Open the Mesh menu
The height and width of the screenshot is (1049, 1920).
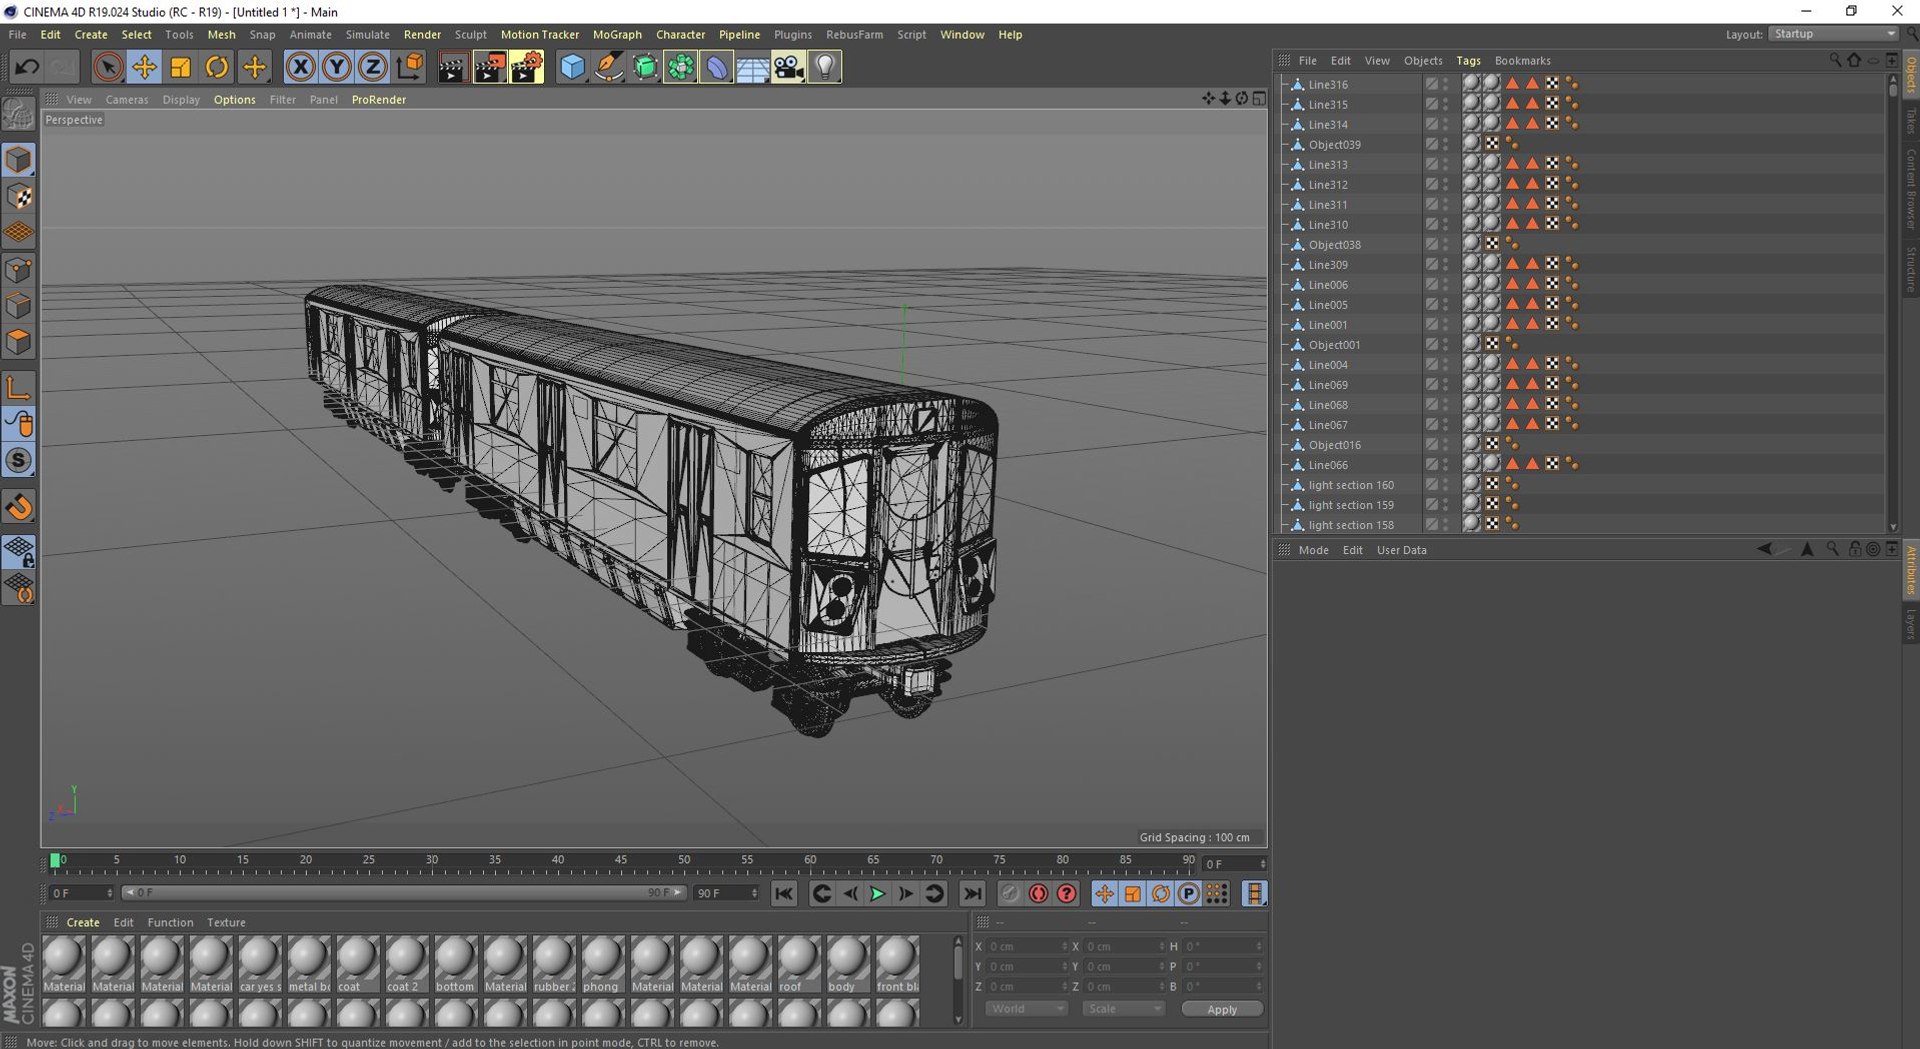point(221,34)
